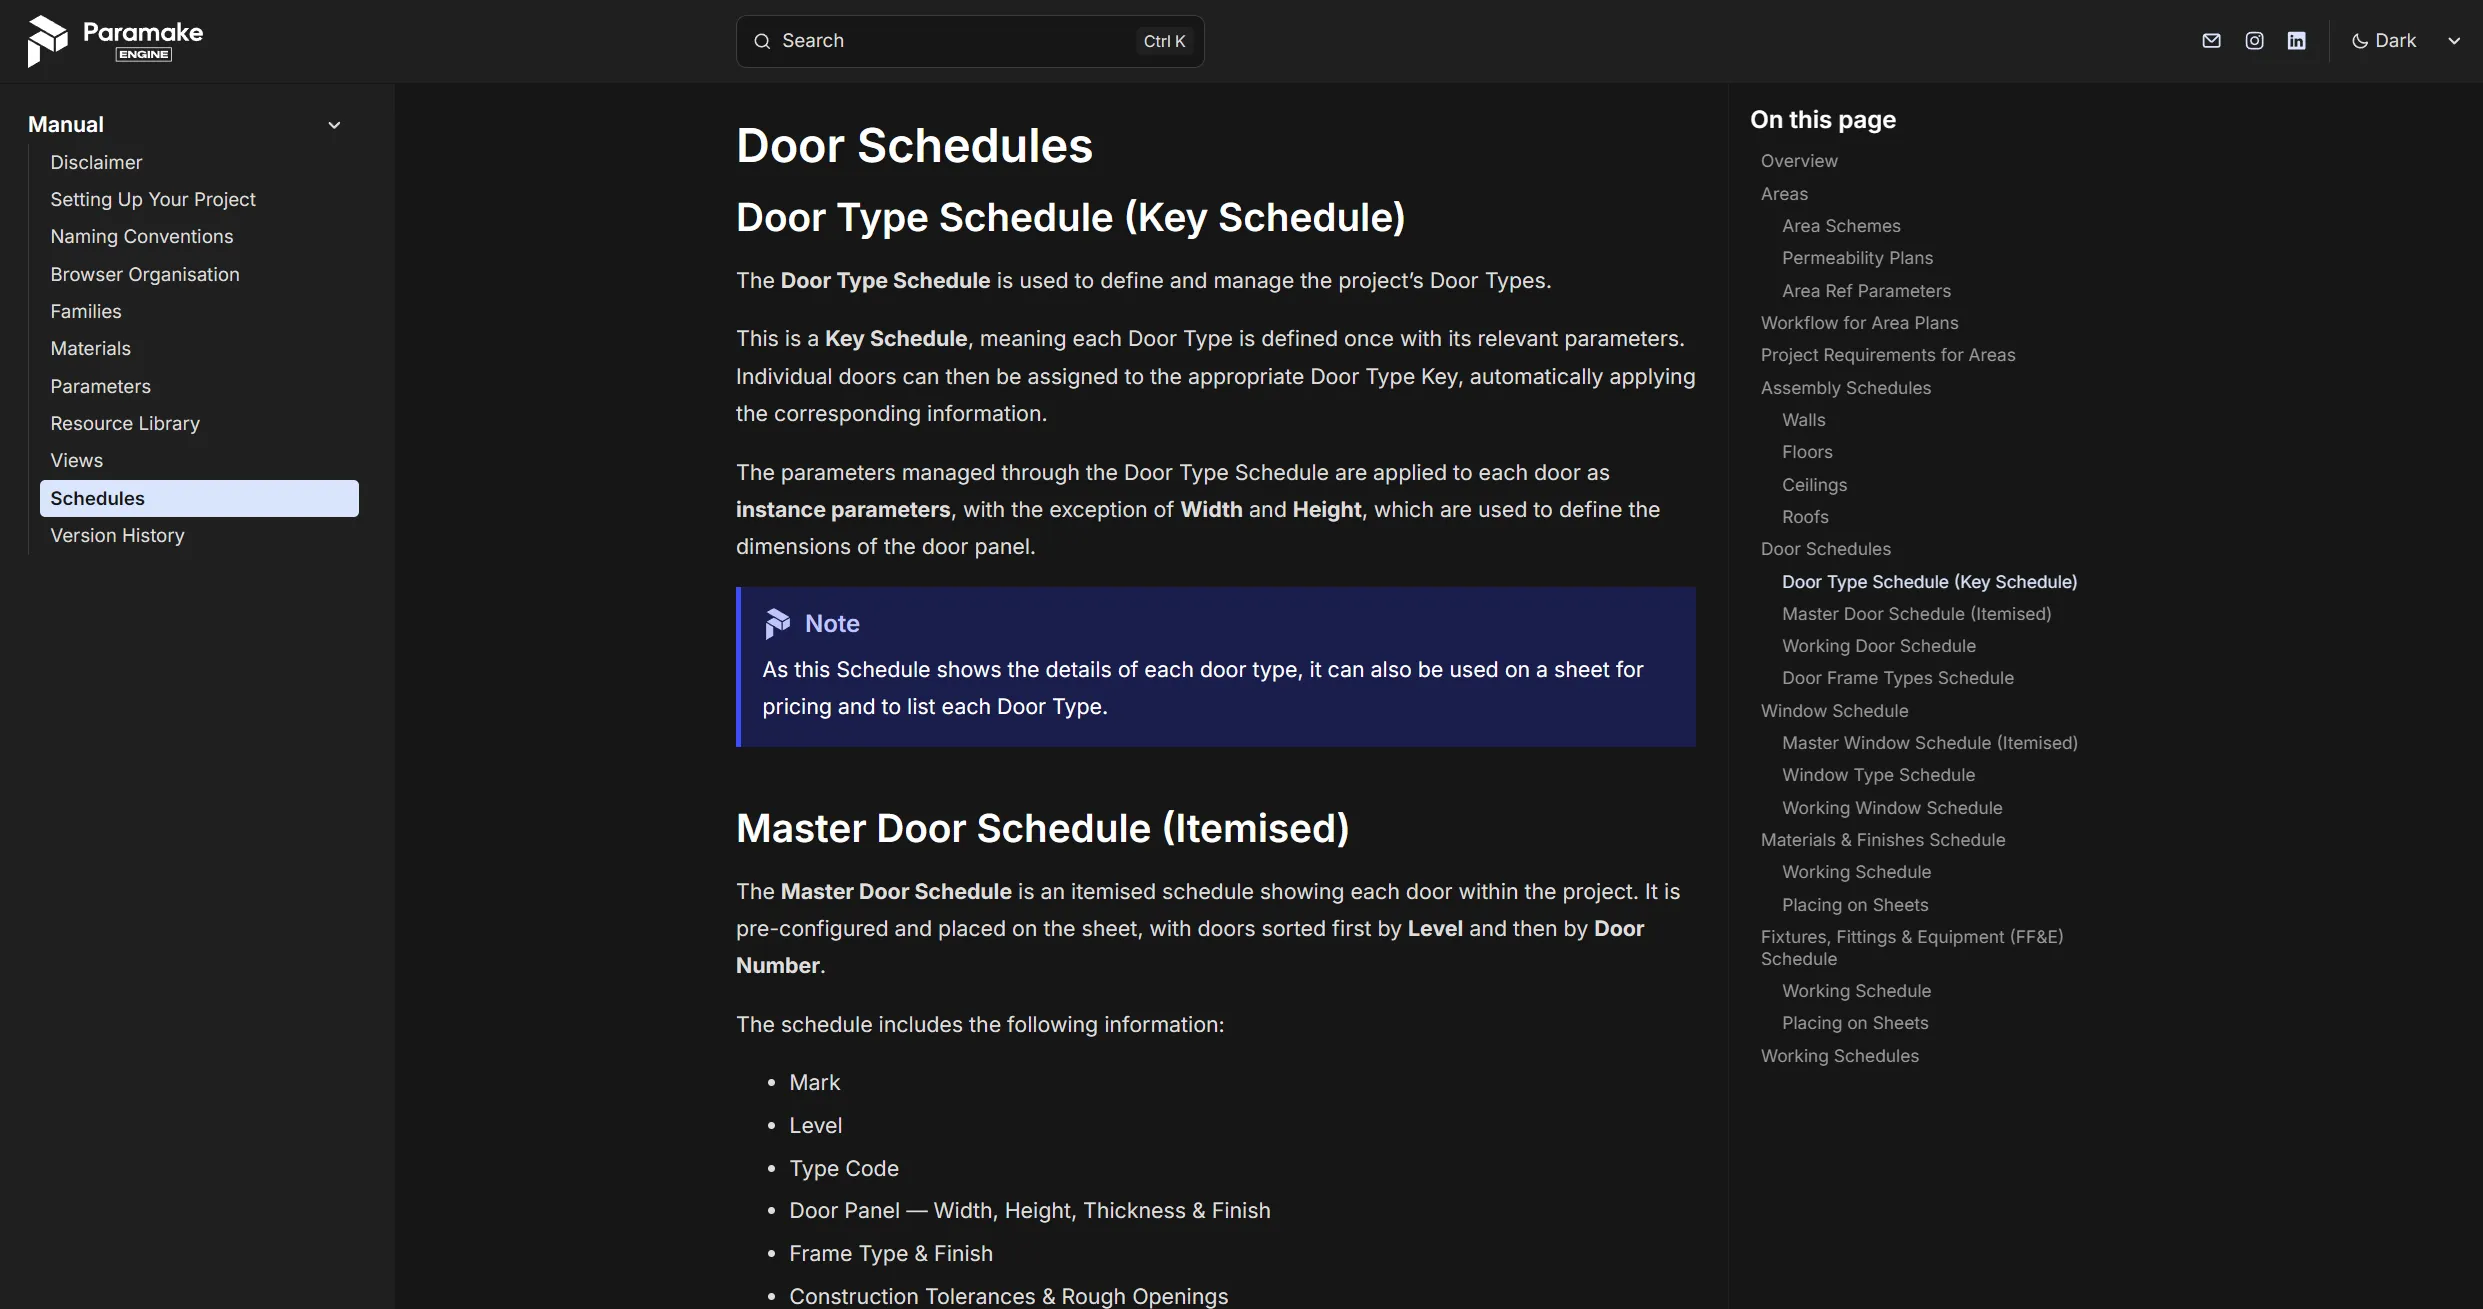Click the search magnifier icon
The height and width of the screenshot is (1309, 2483).
click(x=762, y=41)
